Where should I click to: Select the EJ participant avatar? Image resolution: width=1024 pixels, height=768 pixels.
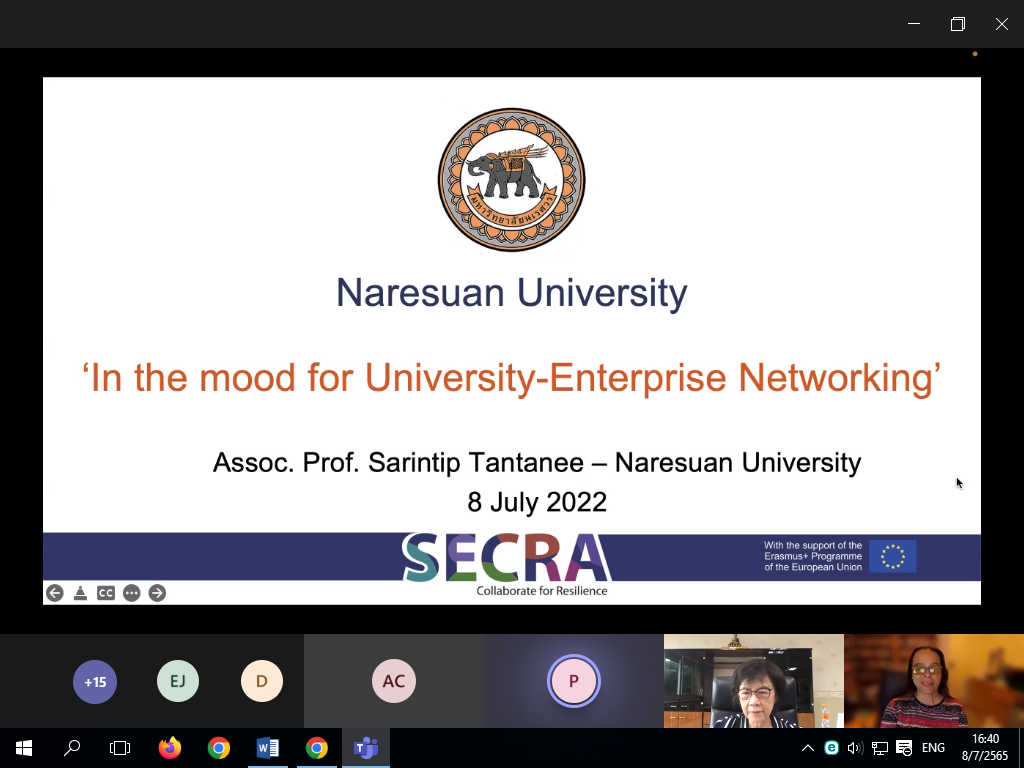tap(178, 681)
